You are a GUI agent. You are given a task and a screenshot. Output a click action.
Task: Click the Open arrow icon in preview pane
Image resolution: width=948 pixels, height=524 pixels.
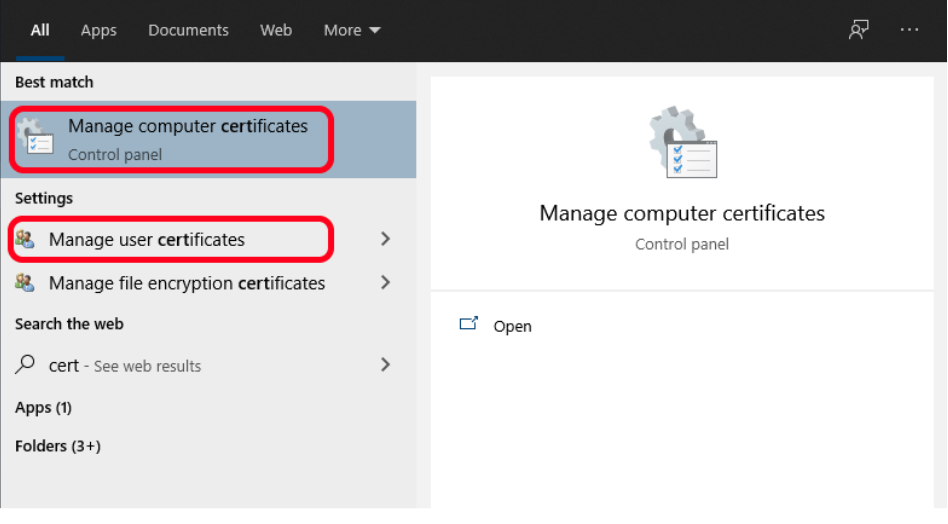click(468, 325)
